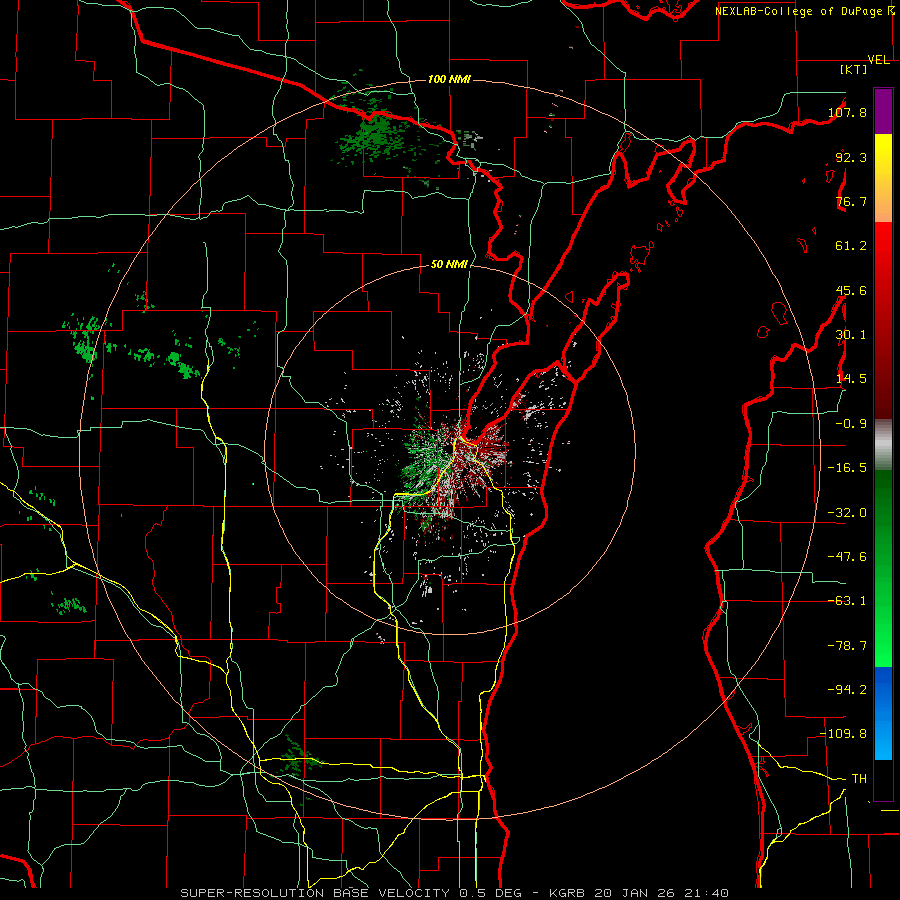
Task: Click the 45.6 velocity scale value
Action: point(851,290)
